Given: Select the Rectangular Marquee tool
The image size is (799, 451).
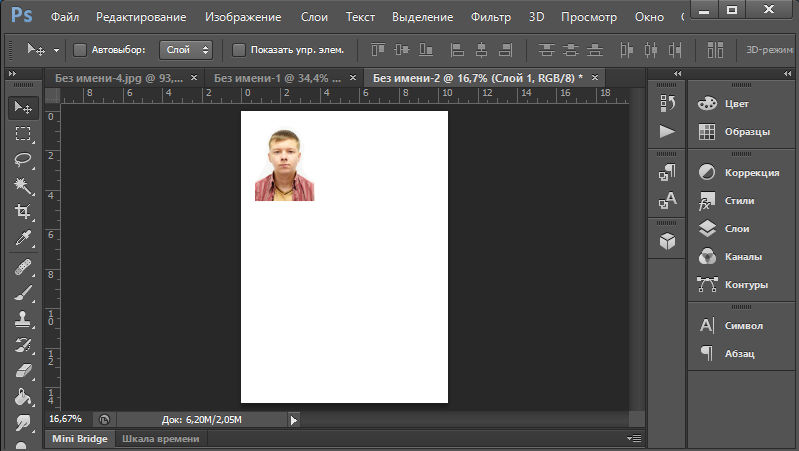Looking at the screenshot, I should (x=23, y=133).
